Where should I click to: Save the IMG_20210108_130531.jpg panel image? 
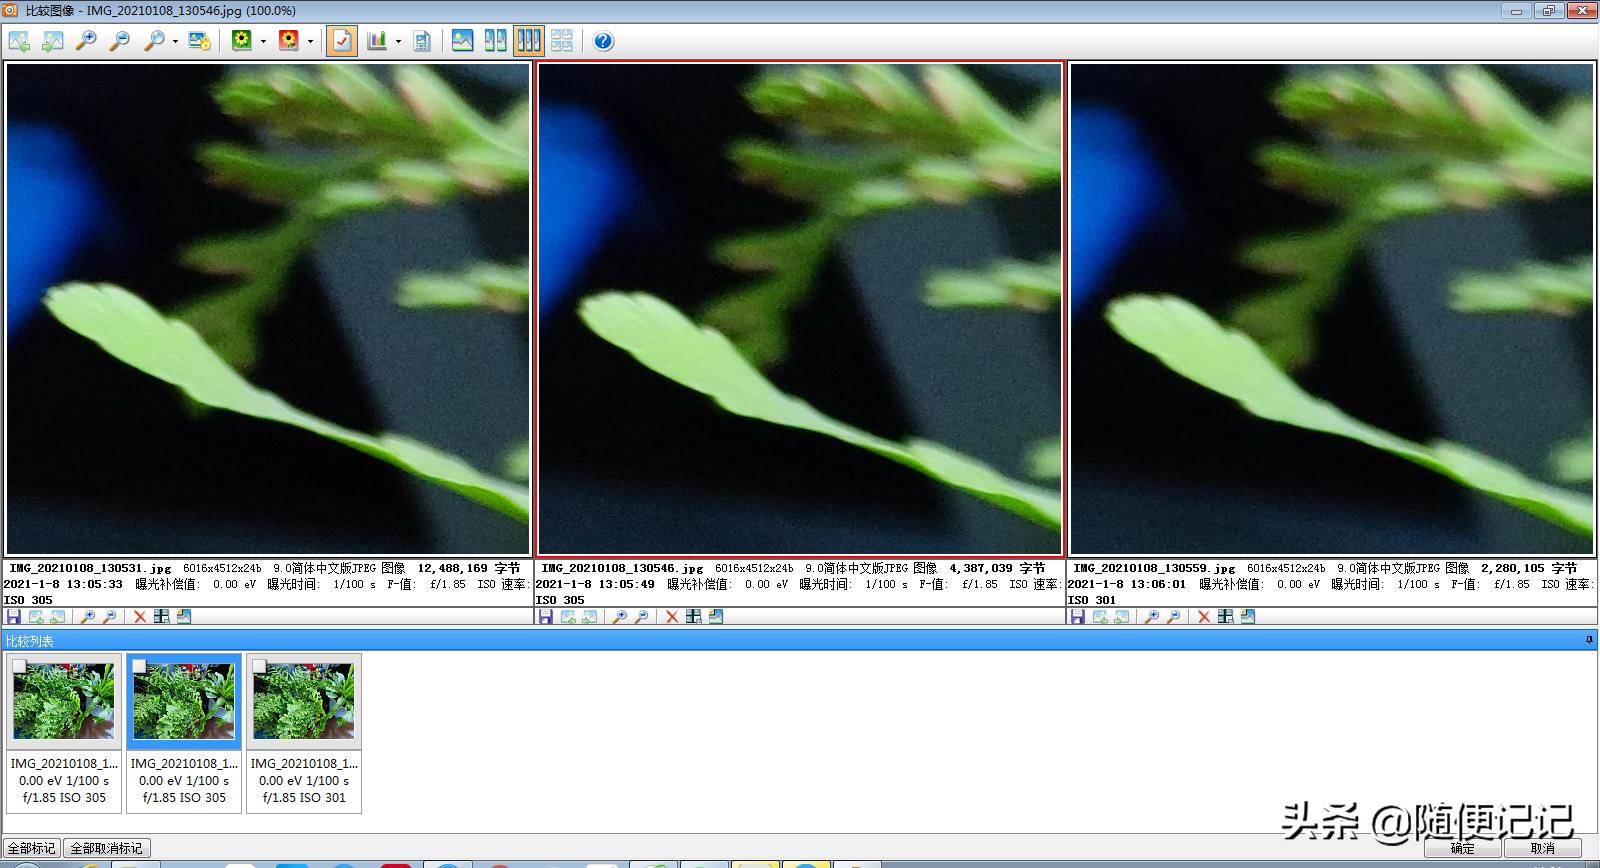(13, 617)
